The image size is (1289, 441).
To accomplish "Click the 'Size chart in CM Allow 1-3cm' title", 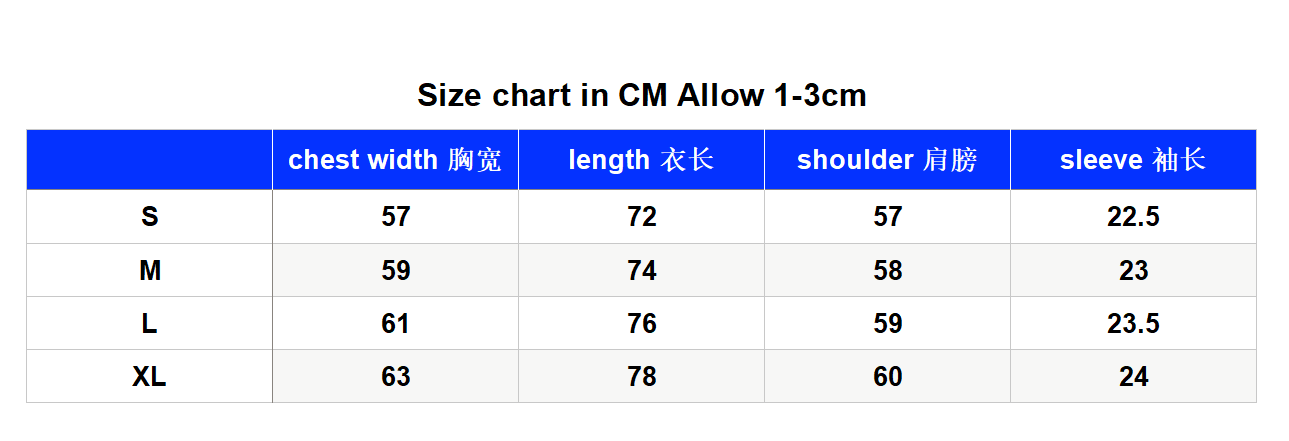I will point(641,96).
